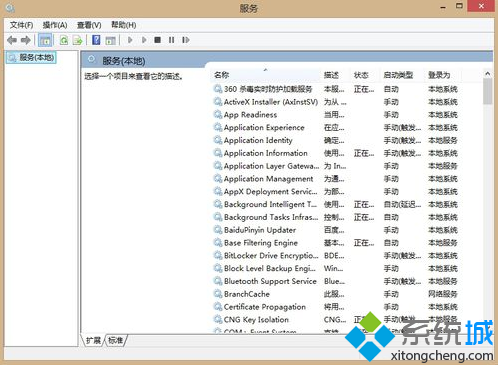Minimize the 服务 window
The image size is (498, 366).
(443, 7)
